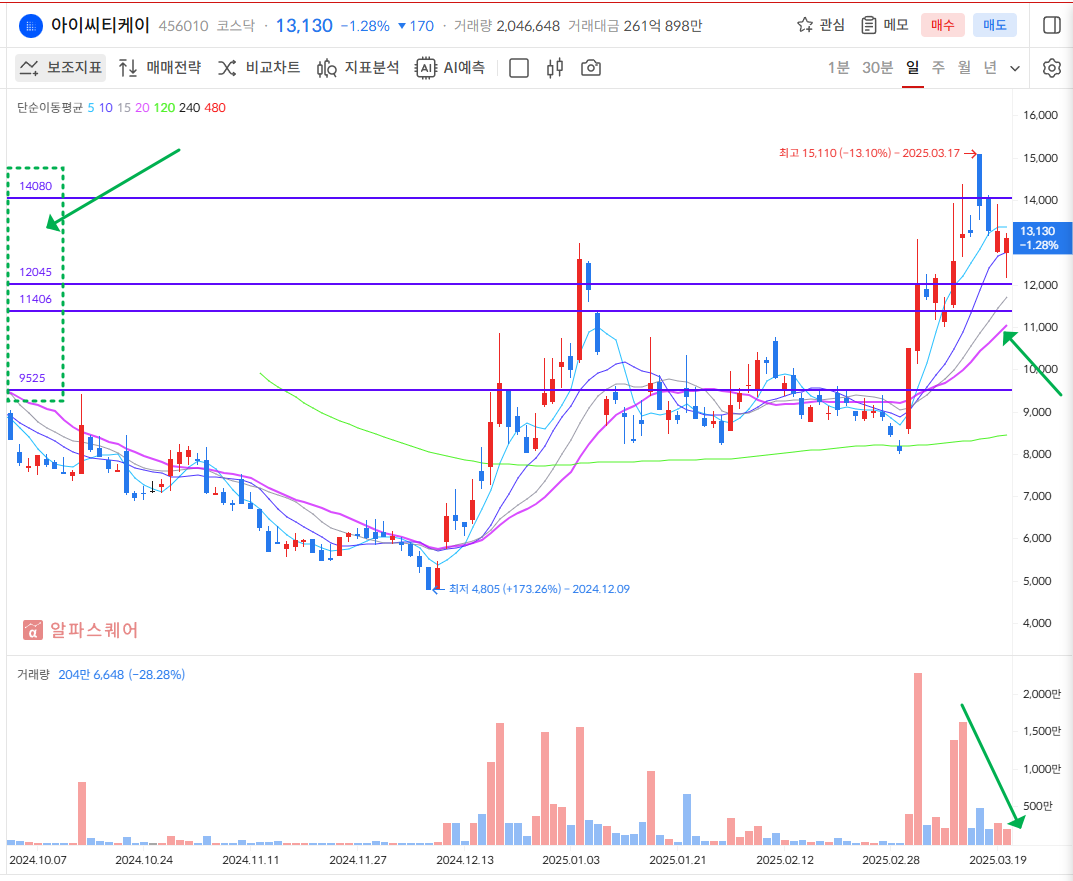This screenshot has height=881, width=1073.
Task: Click the 2024.12.13 date axis label
Action: pos(465,860)
